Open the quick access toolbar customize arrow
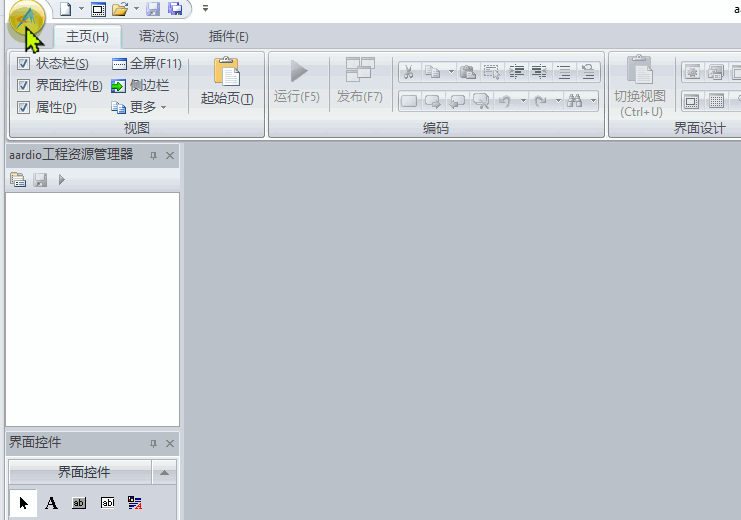 click(205, 9)
